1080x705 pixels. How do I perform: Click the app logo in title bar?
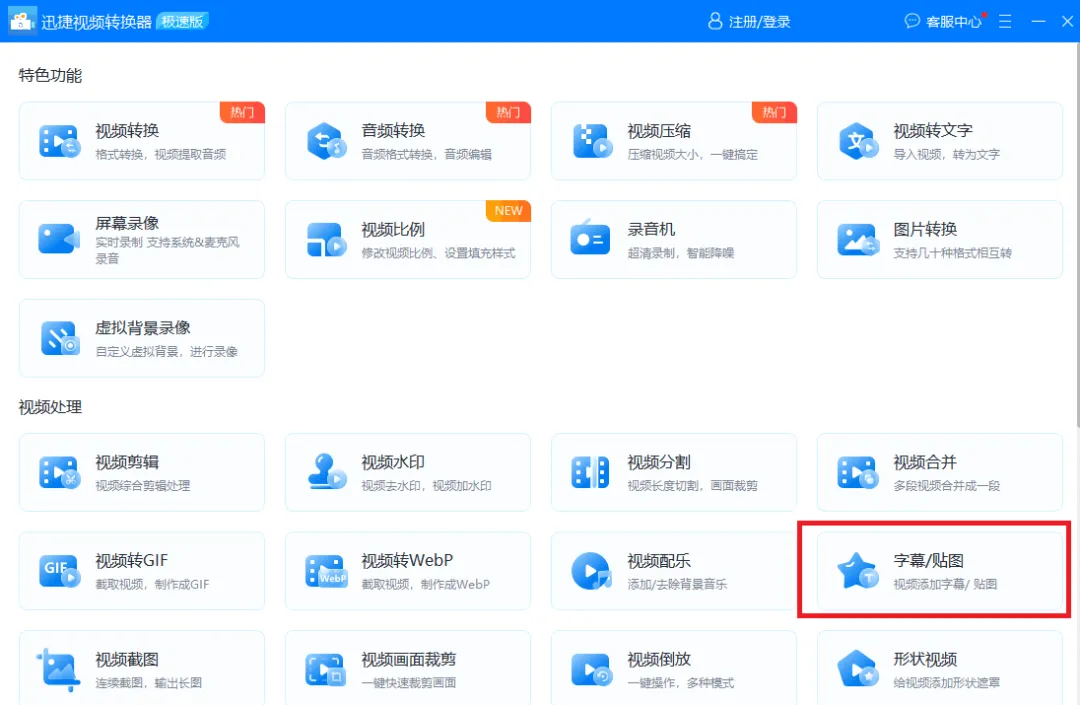tap(21, 21)
